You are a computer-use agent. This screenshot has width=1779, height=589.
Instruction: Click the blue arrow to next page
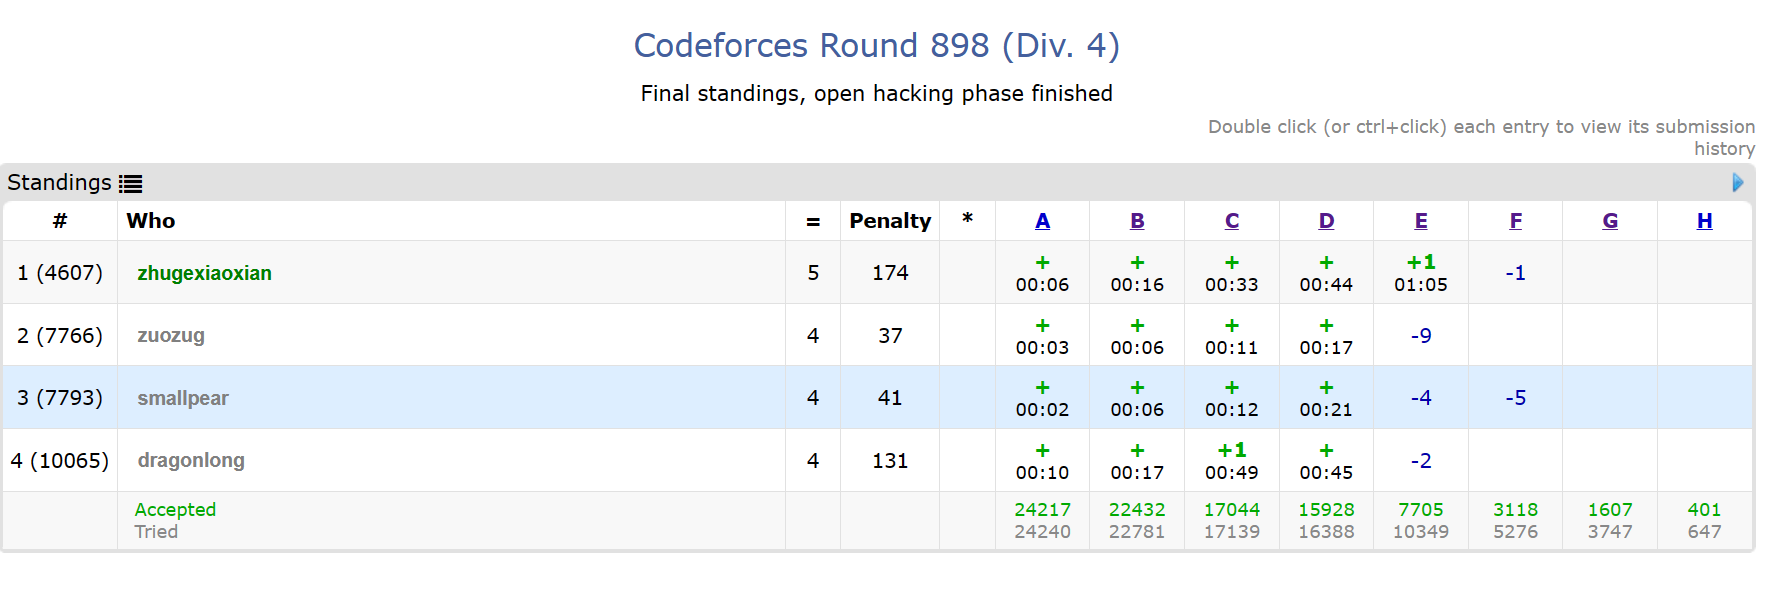click(1737, 183)
